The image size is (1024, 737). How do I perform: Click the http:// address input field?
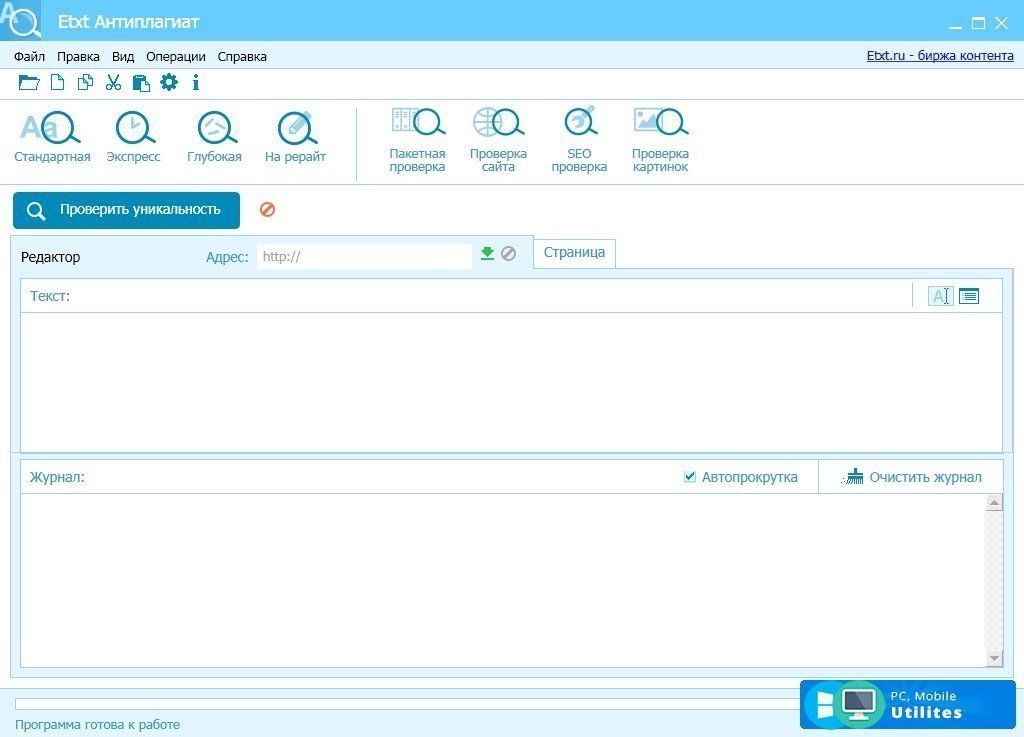click(364, 257)
